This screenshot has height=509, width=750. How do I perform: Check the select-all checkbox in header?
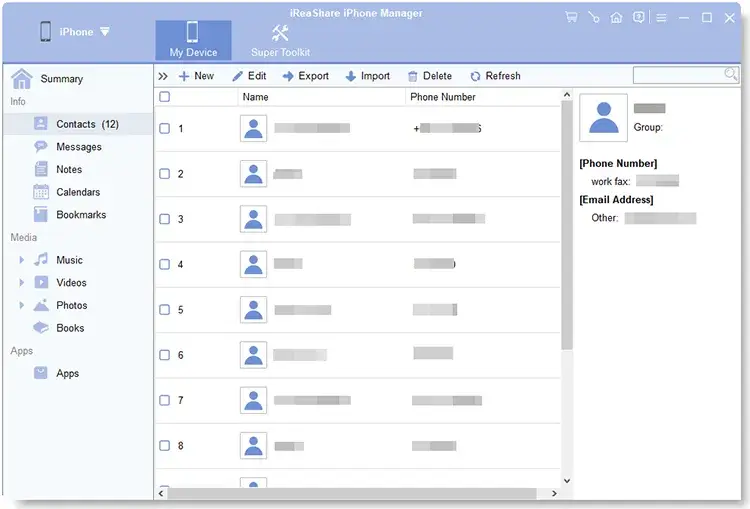[x=165, y=97]
